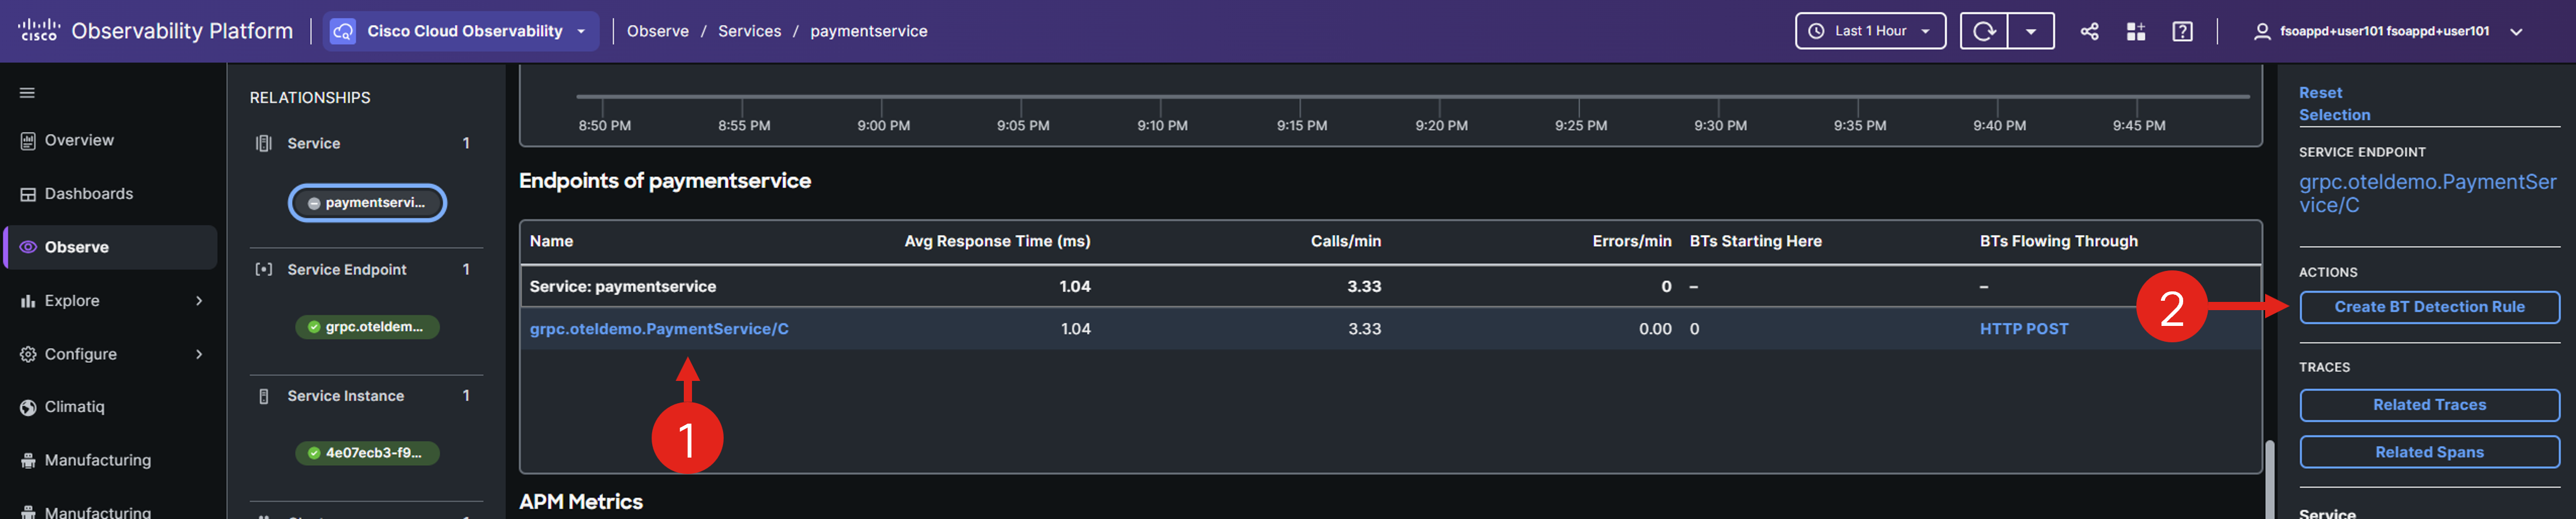This screenshot has height=519, width=2576.
Task: Click the hamburger menu icon in sidebar
Action: pyautogui.click(x=27, y=93)
